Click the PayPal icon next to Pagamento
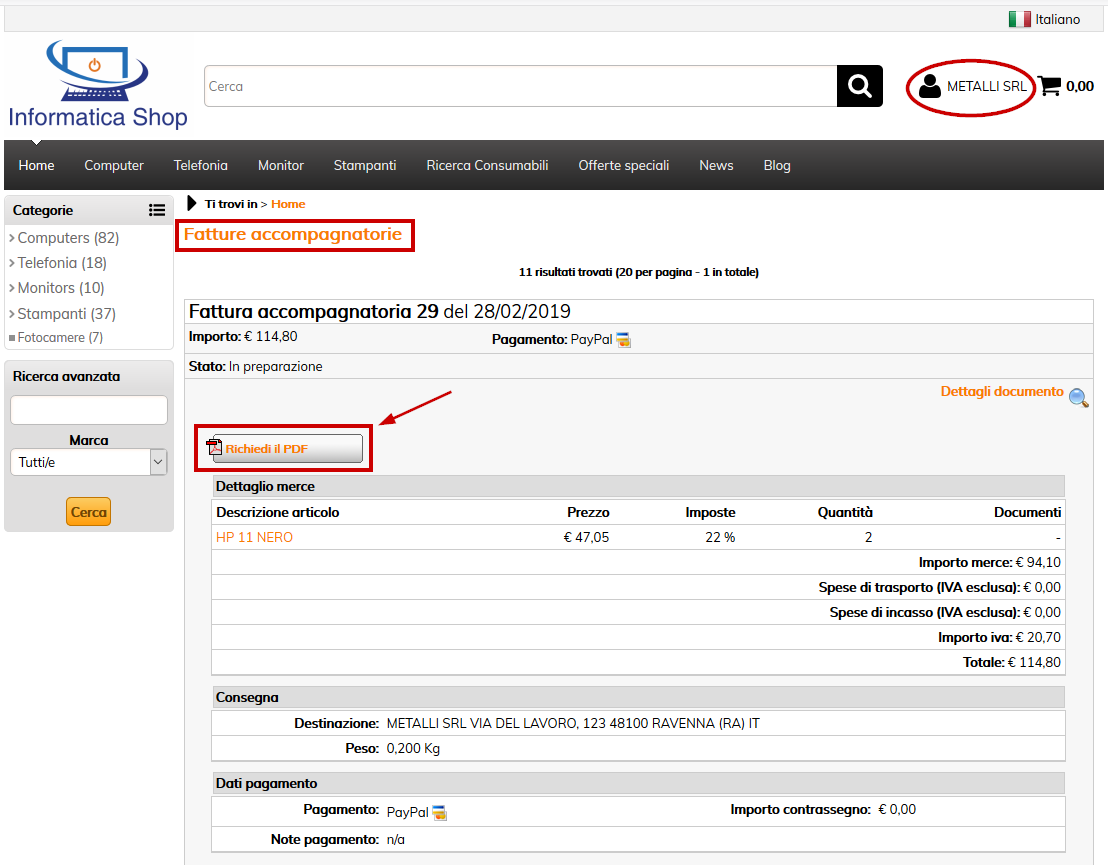The width and height of the screenshot is (1108, 865). pyautogui.click(x=622, y=339)
